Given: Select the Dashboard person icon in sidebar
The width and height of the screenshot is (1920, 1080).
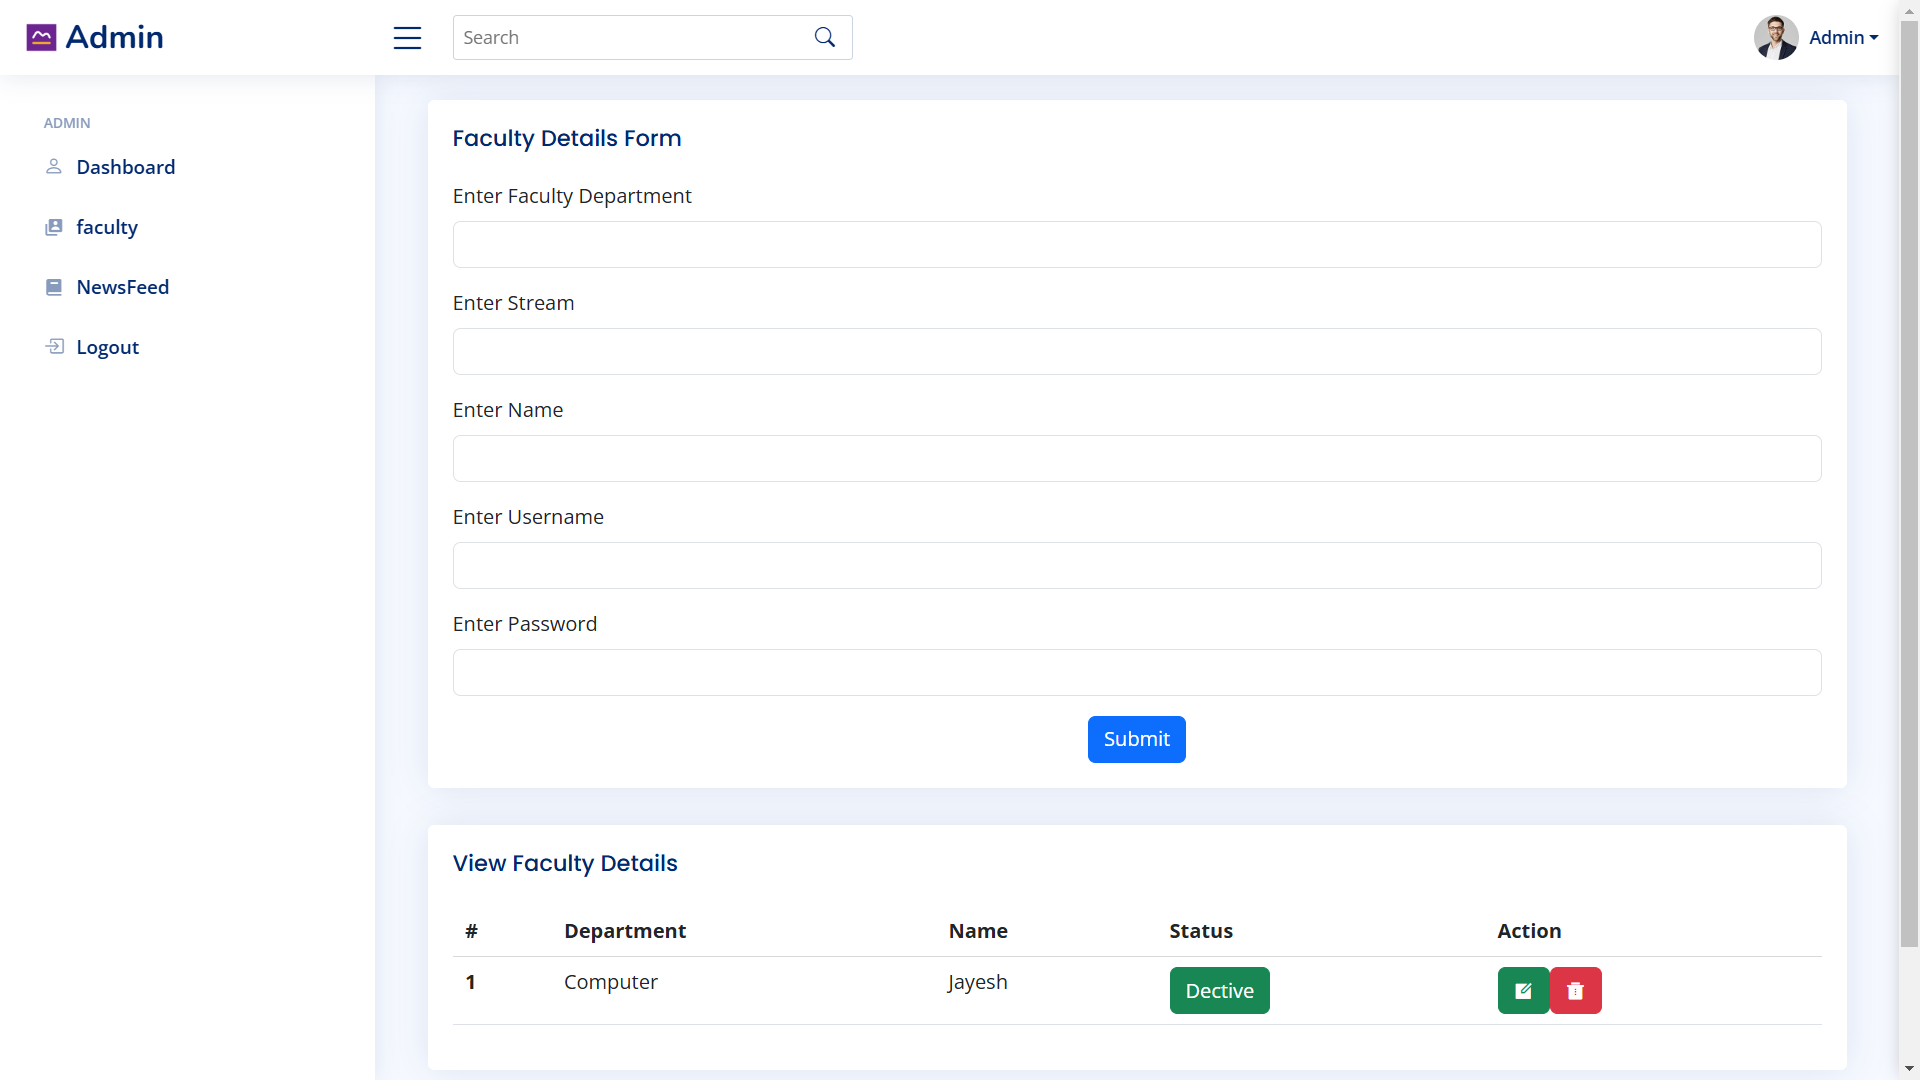Looking at the screenshot, I should (53, 167).
